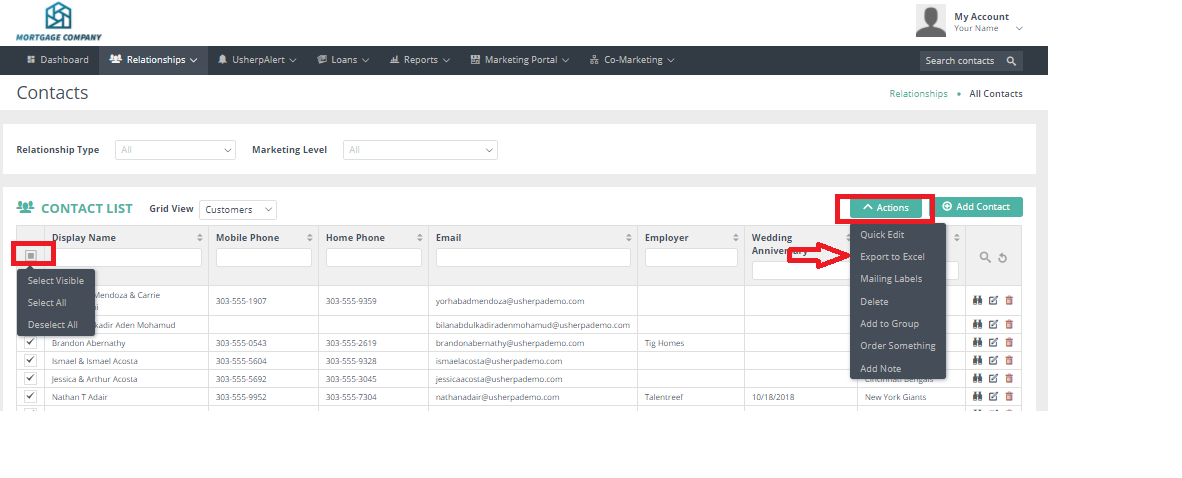1182x478 pixels.
Task: Click the search icon in Search contacts box
Action: click(x=1011, y=61)
